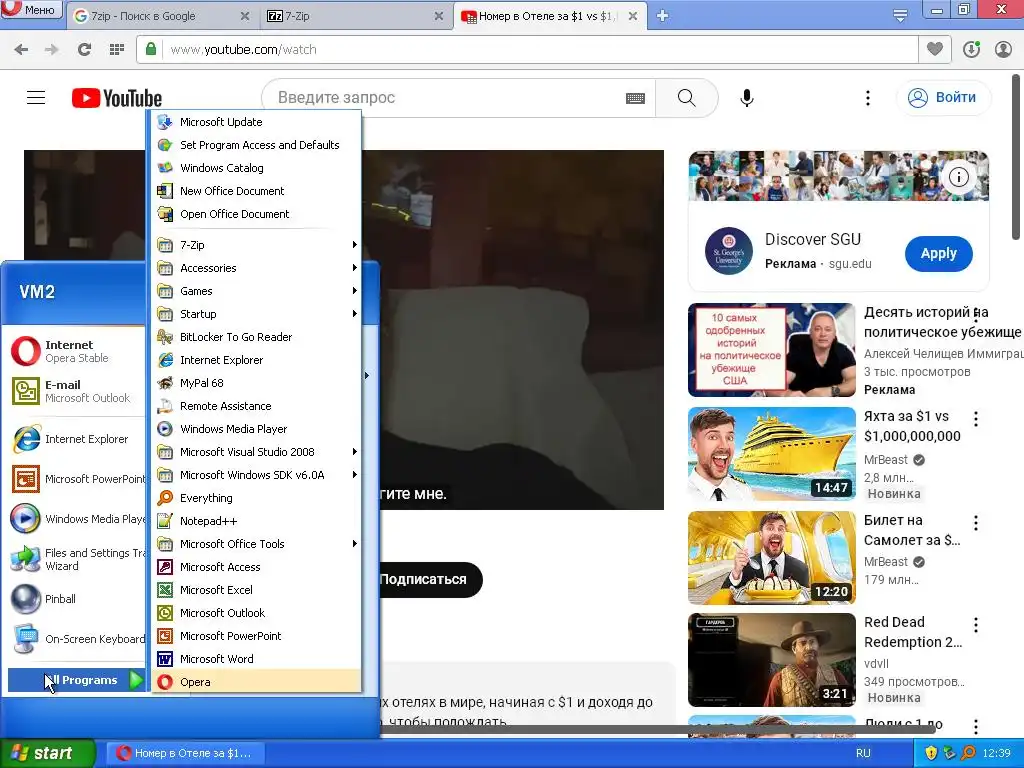
Task: Open the Speed Dial grid icon
Action: point(116,50)
